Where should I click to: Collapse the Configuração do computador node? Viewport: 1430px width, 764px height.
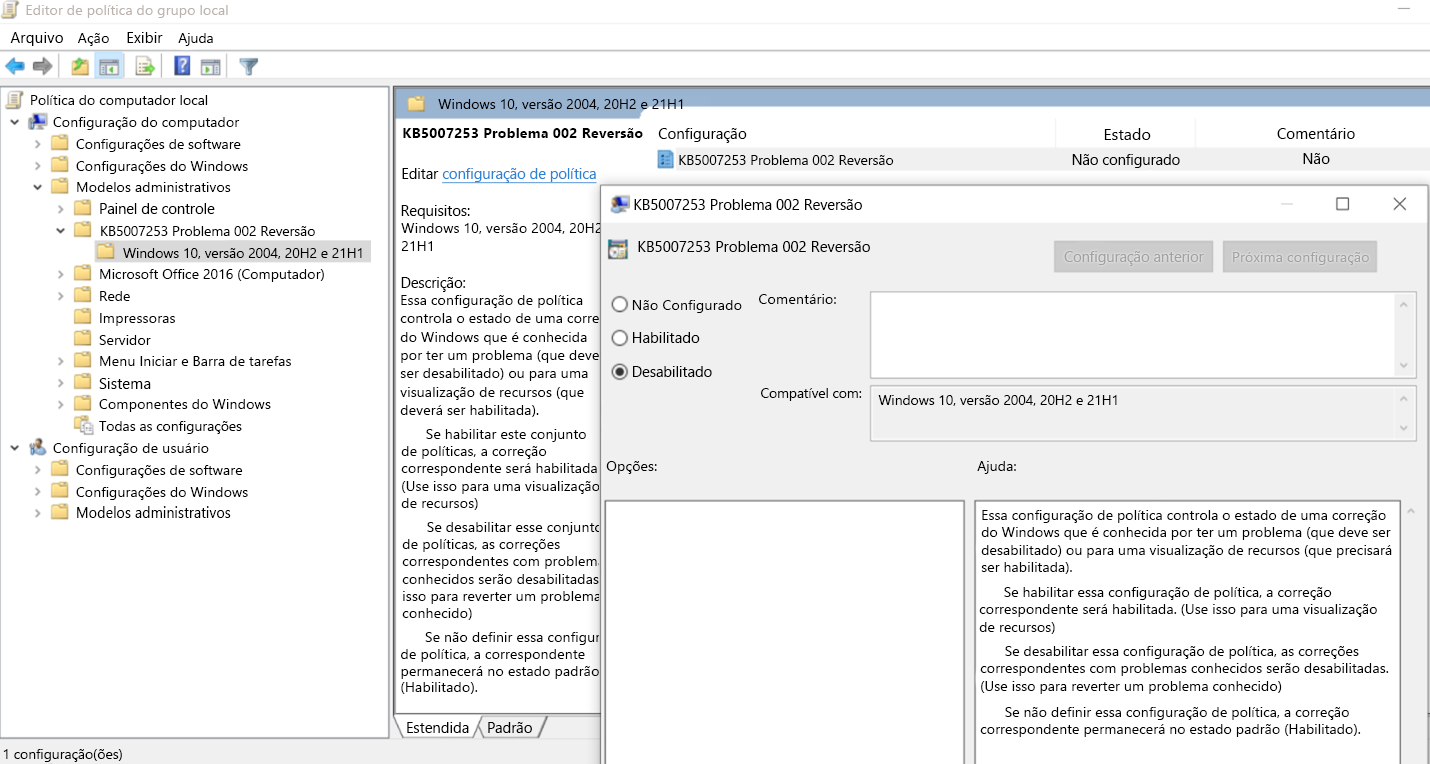[14, 122]
